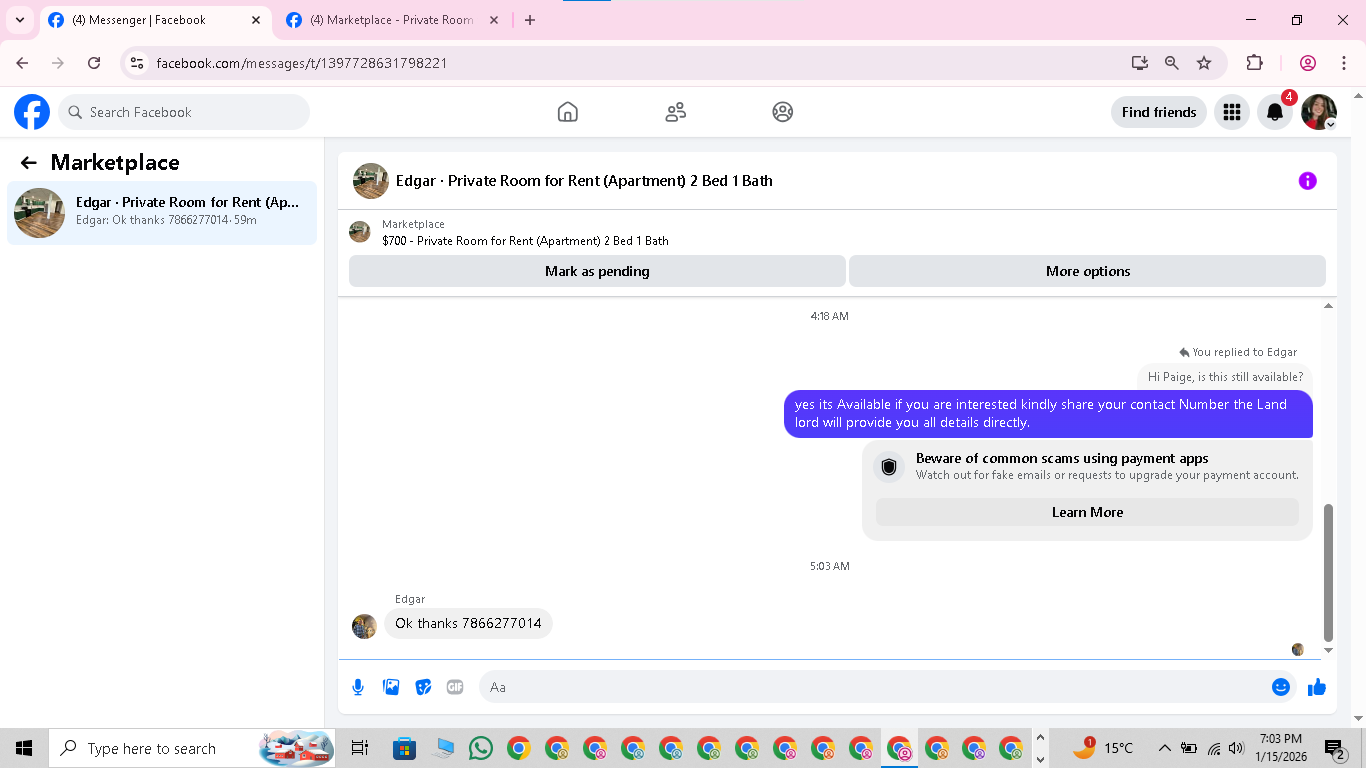The width and height of the screenshot is (1366, 768).
Task: Open the tab search dropdown arrow
Action: [19, 20]
